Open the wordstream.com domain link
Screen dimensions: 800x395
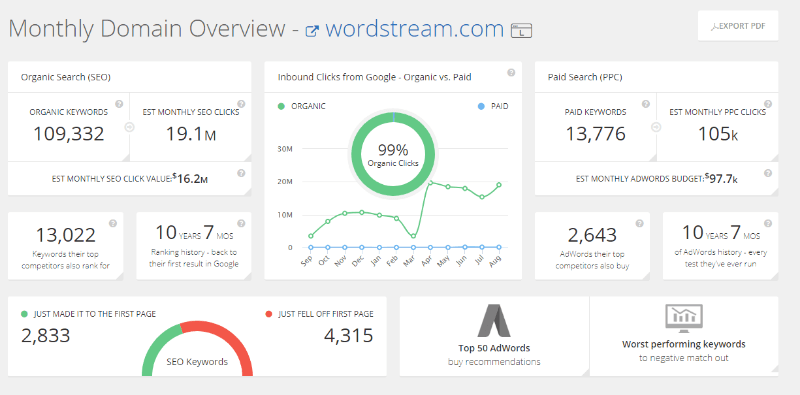(x=414, y=29)
